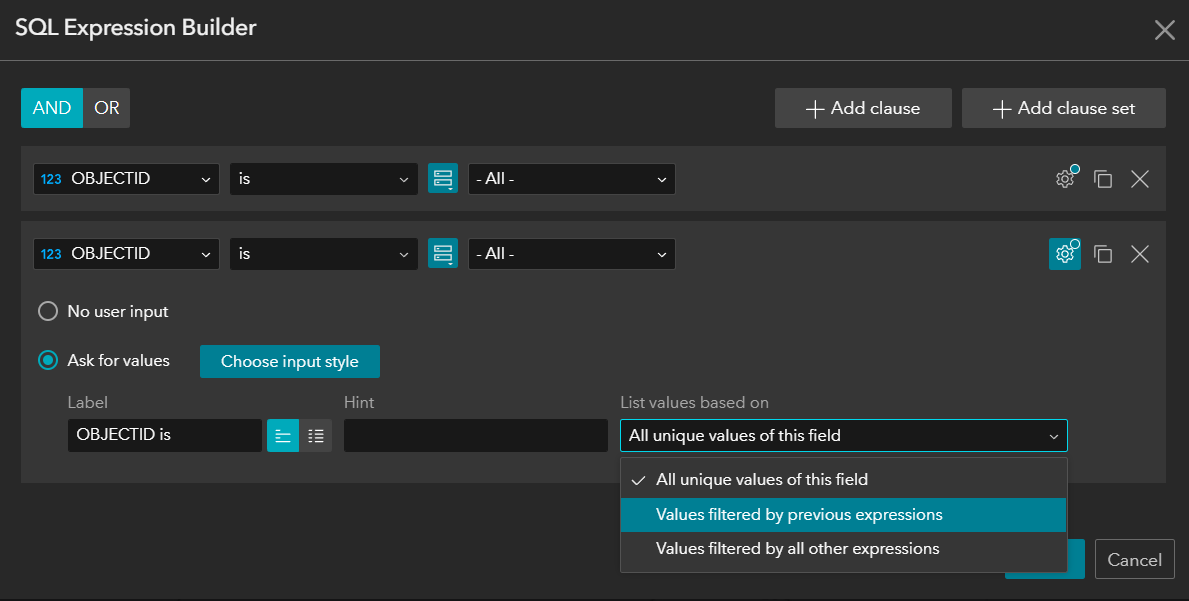Remove the second OBJECTID clause
This screenshot has width=1189, height=601.
(1140, 253)
